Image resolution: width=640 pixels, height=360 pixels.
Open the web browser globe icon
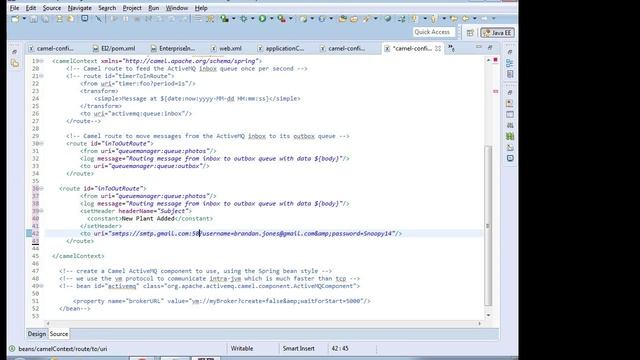click(388, 19)
